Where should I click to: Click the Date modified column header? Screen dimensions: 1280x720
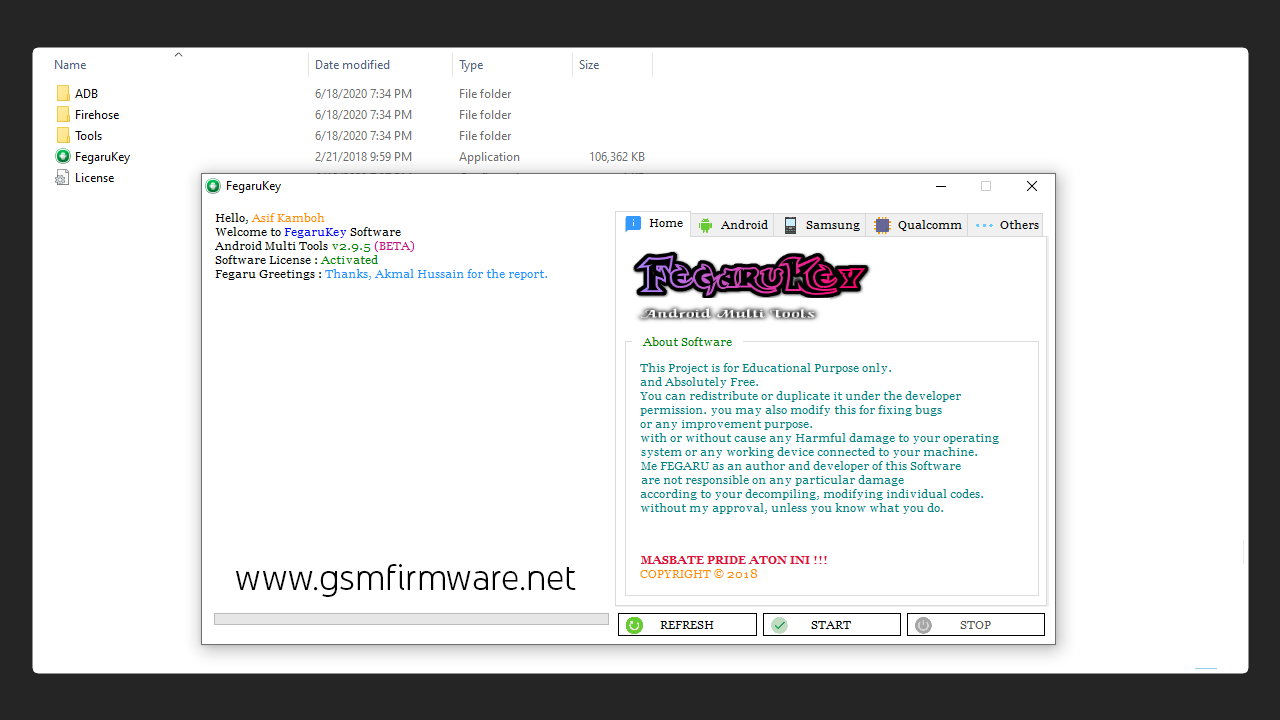(x=352, y=64)
